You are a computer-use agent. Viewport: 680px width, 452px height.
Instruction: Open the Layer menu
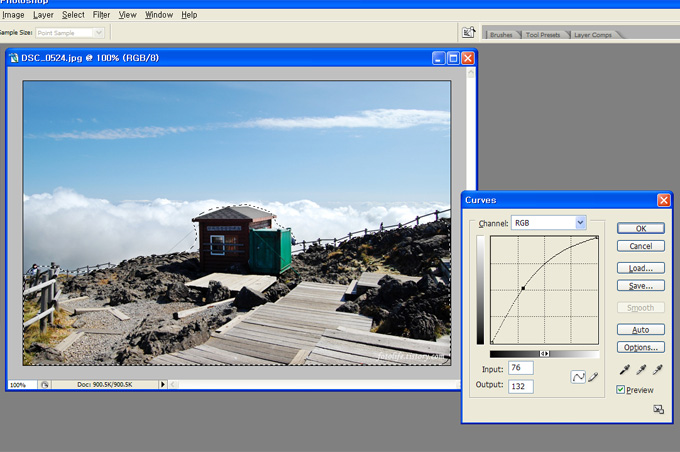[x=43, y=15]
